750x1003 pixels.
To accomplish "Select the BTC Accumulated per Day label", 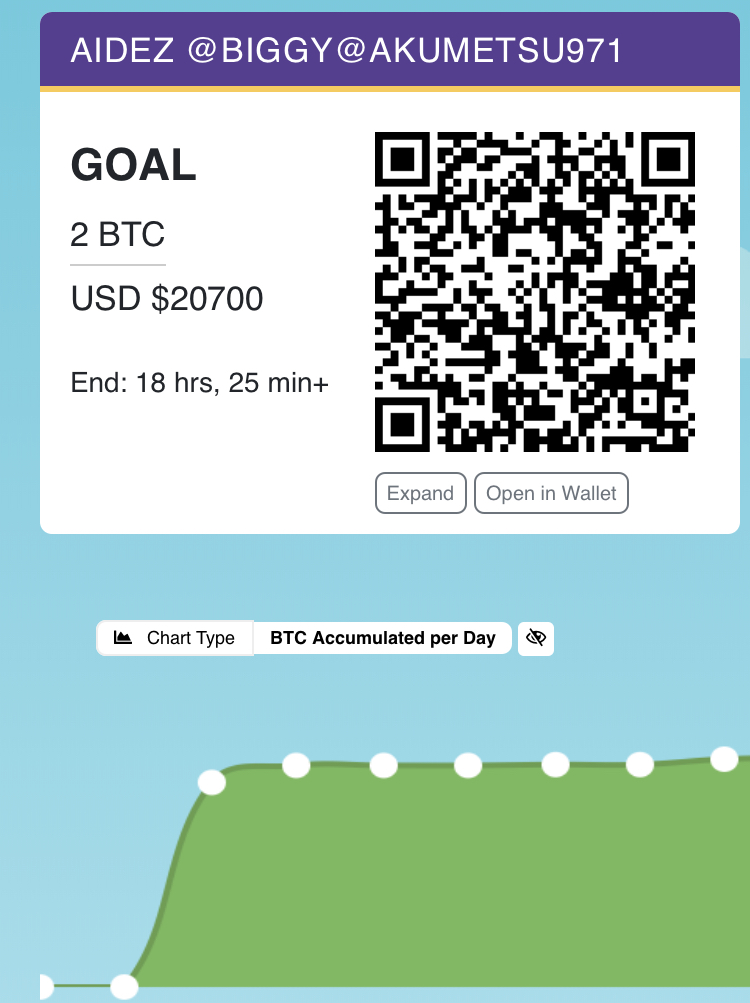I will [x=383, y=638].
